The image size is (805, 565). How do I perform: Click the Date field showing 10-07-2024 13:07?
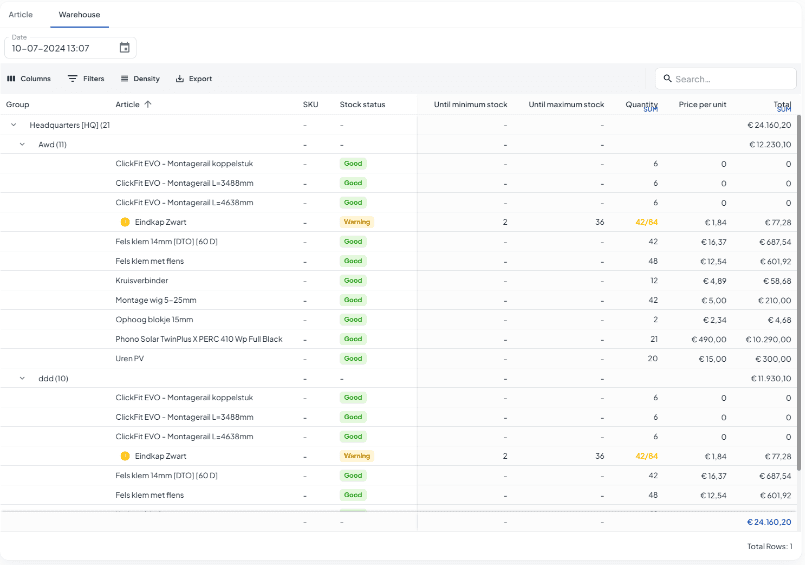(60, 48)
